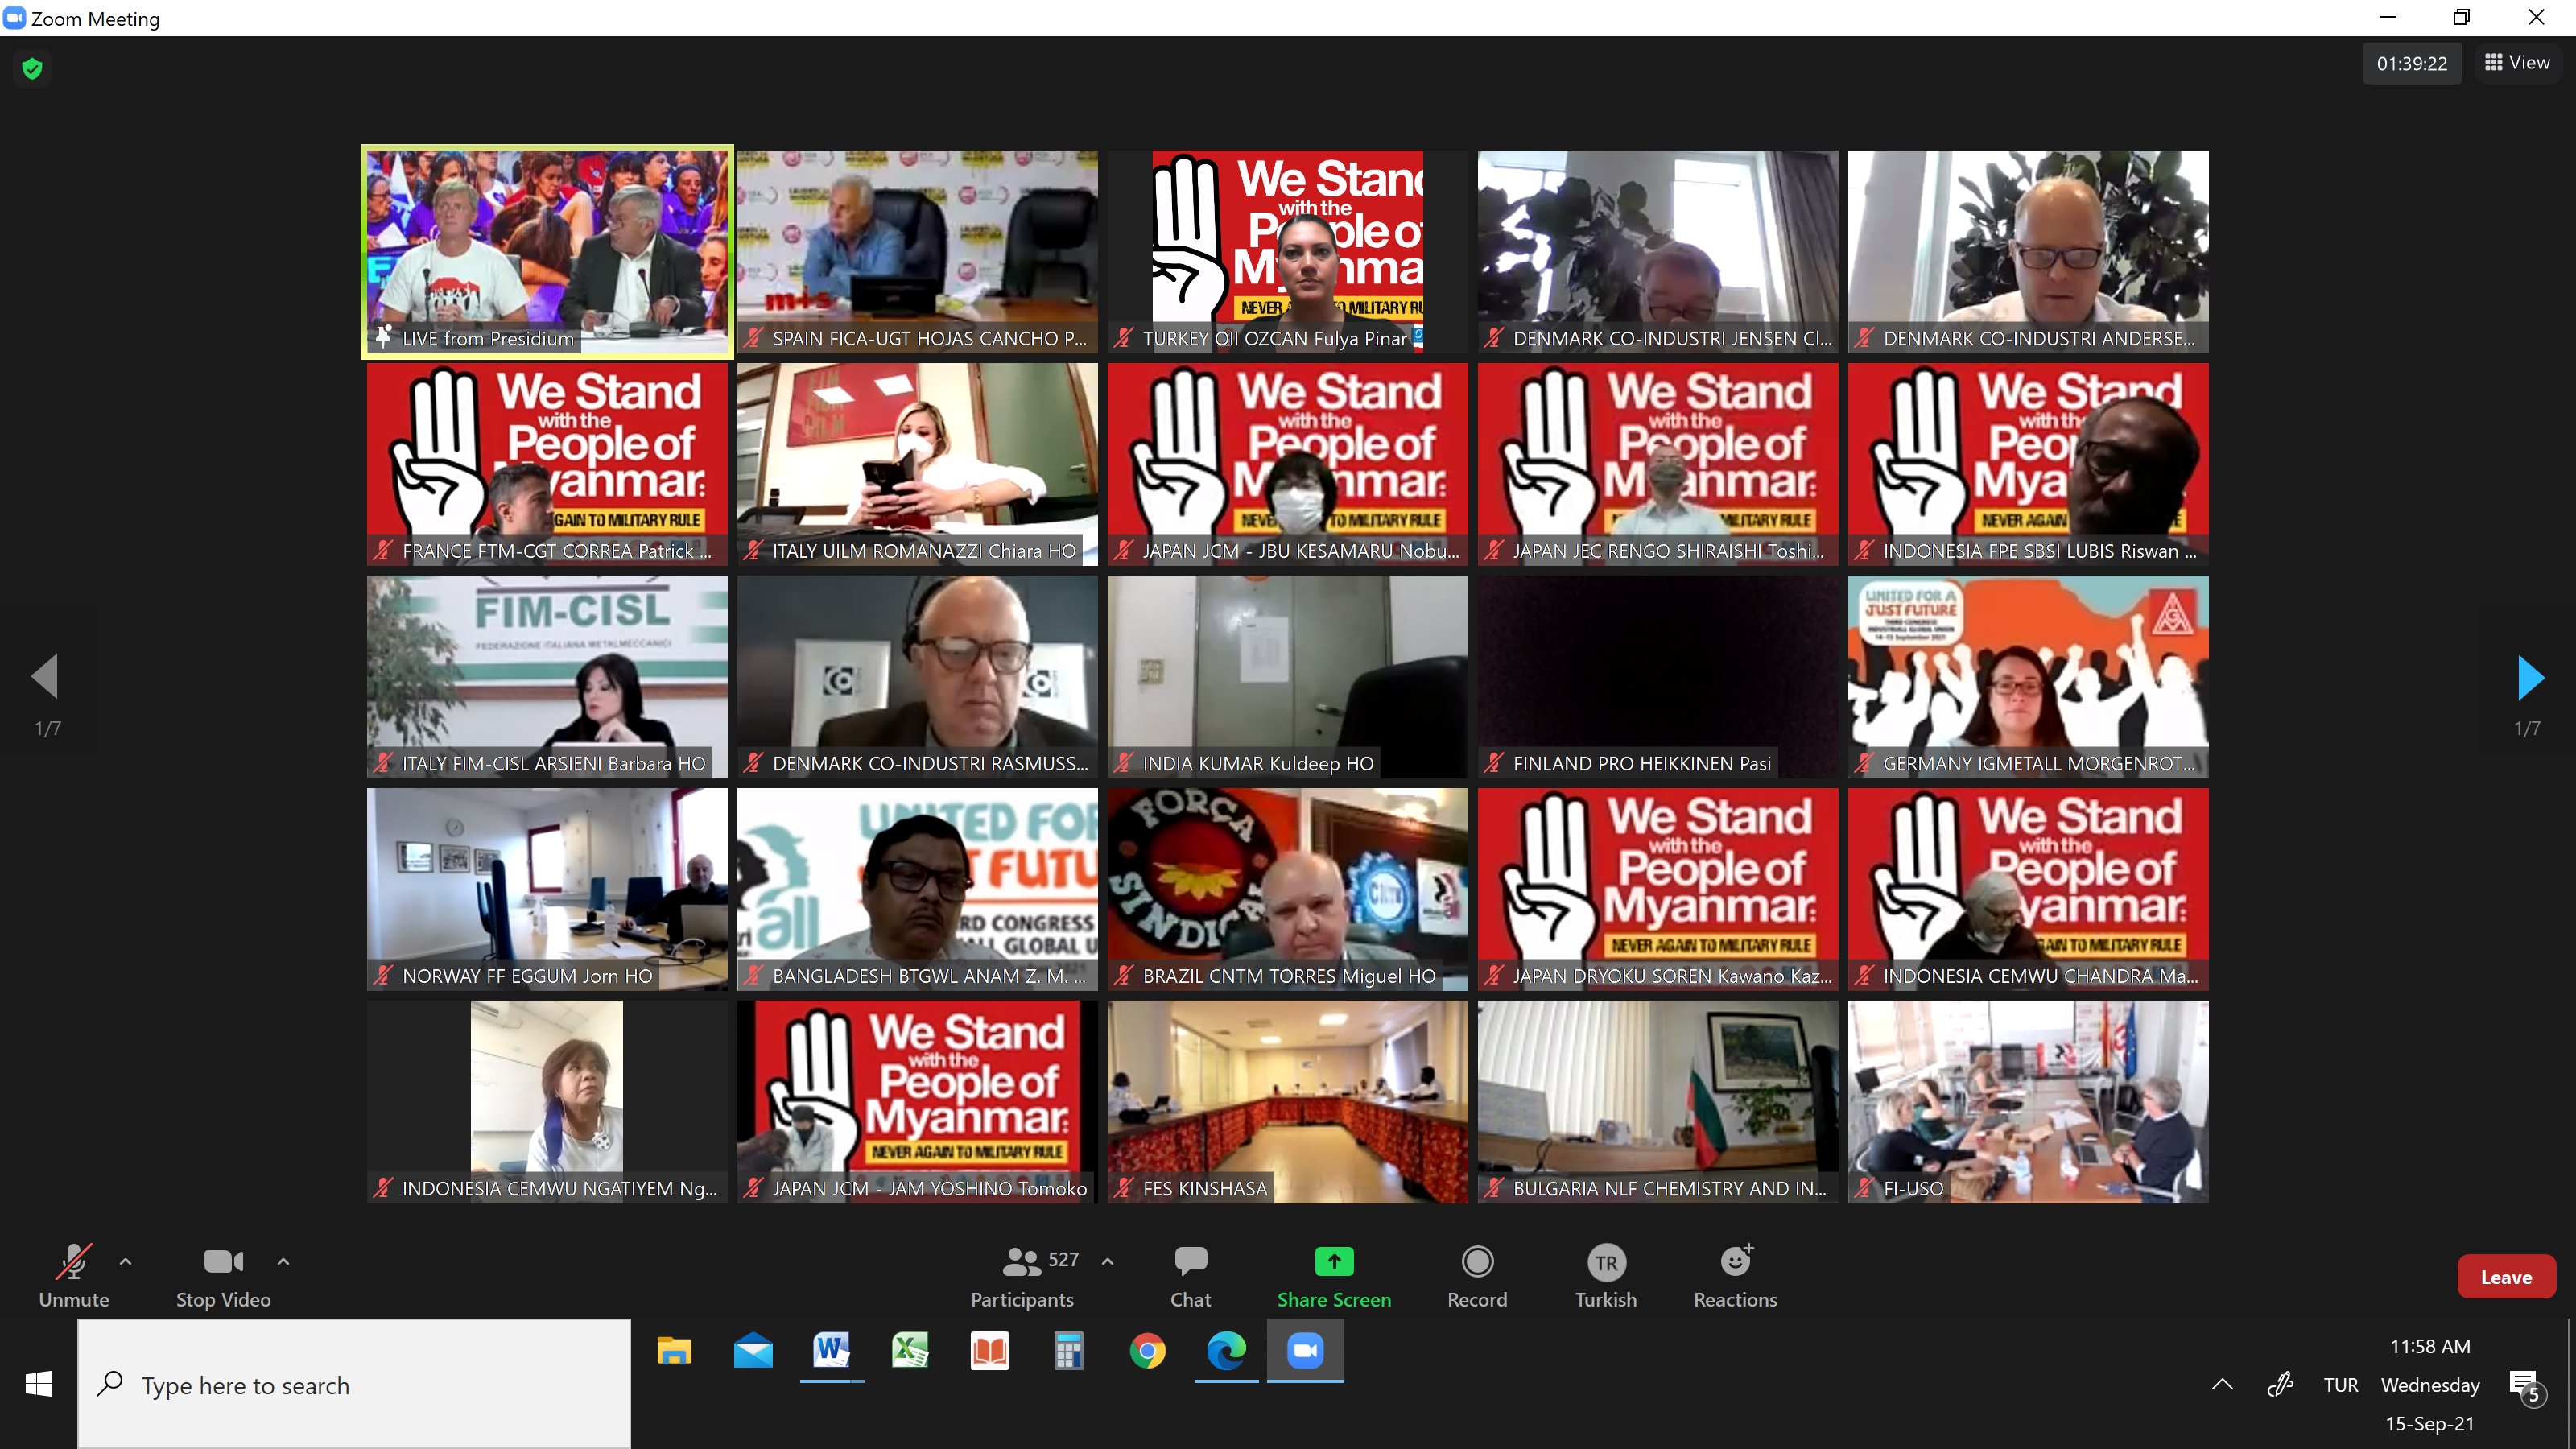2576x1449 pixels.
Task: Switch to Word in taskbar
Action: pyautogui.click(x=832, y=1351)
